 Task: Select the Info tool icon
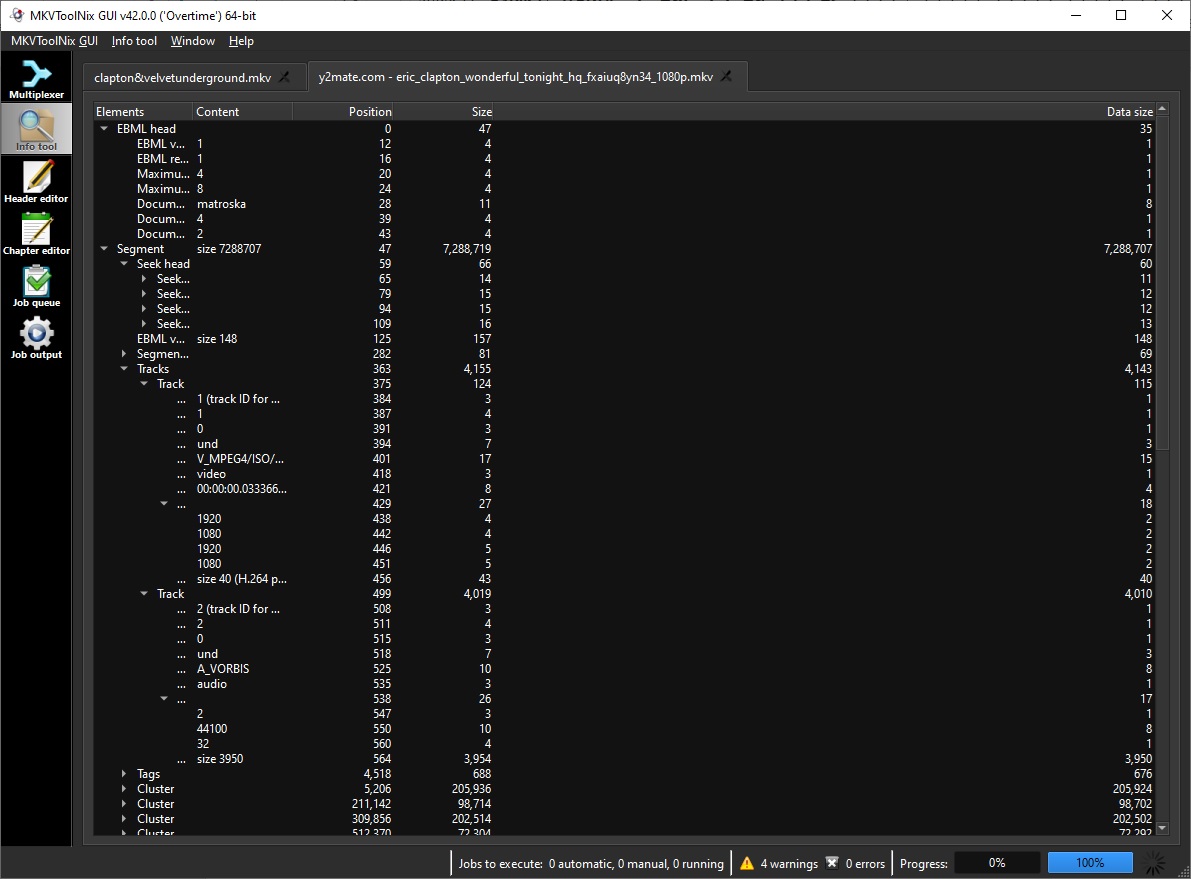[36, 129]
